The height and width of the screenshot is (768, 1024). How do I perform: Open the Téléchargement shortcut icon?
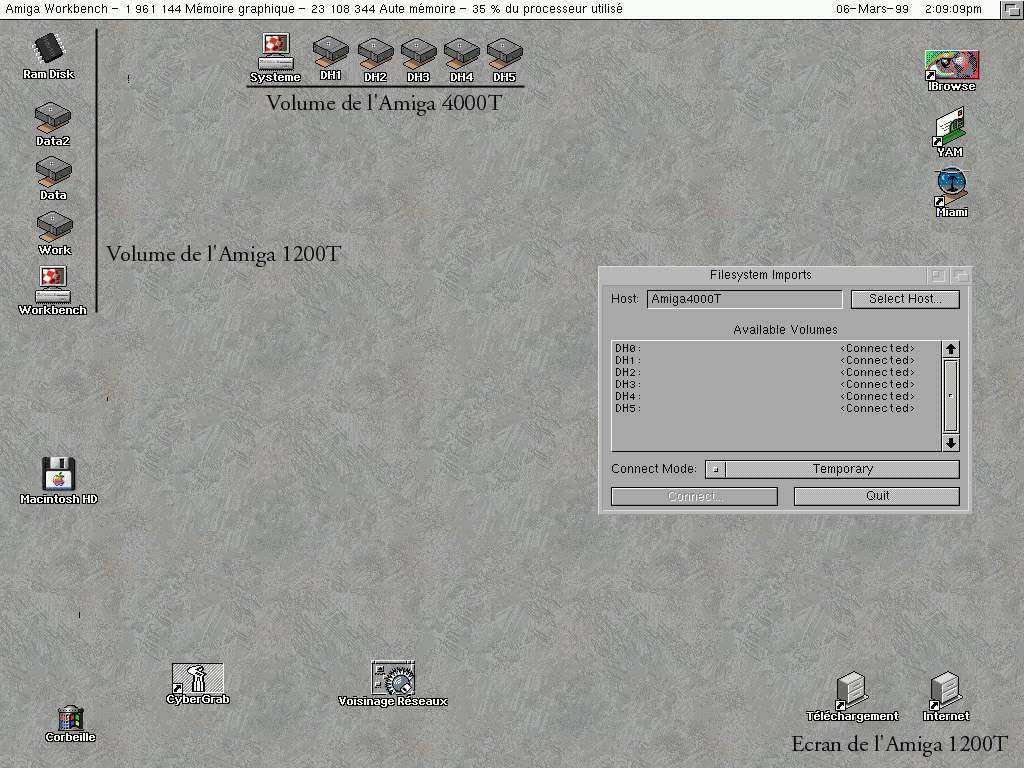(x=852, y=697)
